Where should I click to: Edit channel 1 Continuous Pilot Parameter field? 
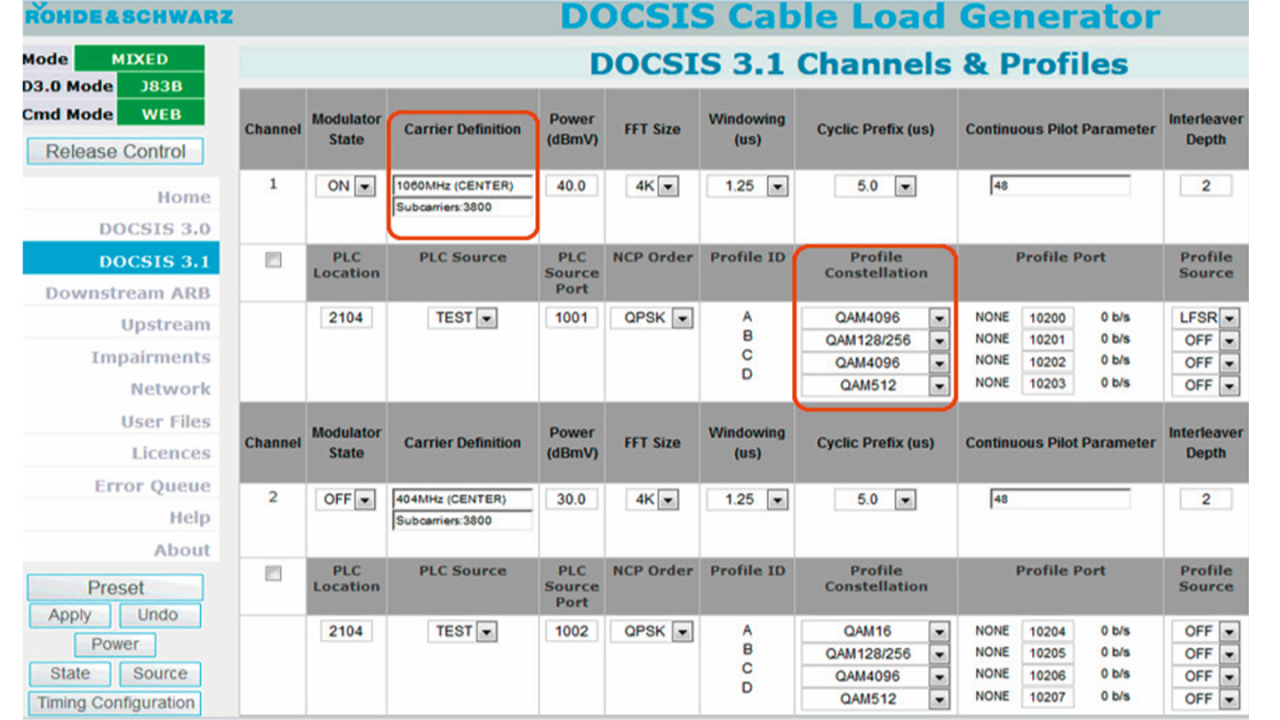(1060, 186)
